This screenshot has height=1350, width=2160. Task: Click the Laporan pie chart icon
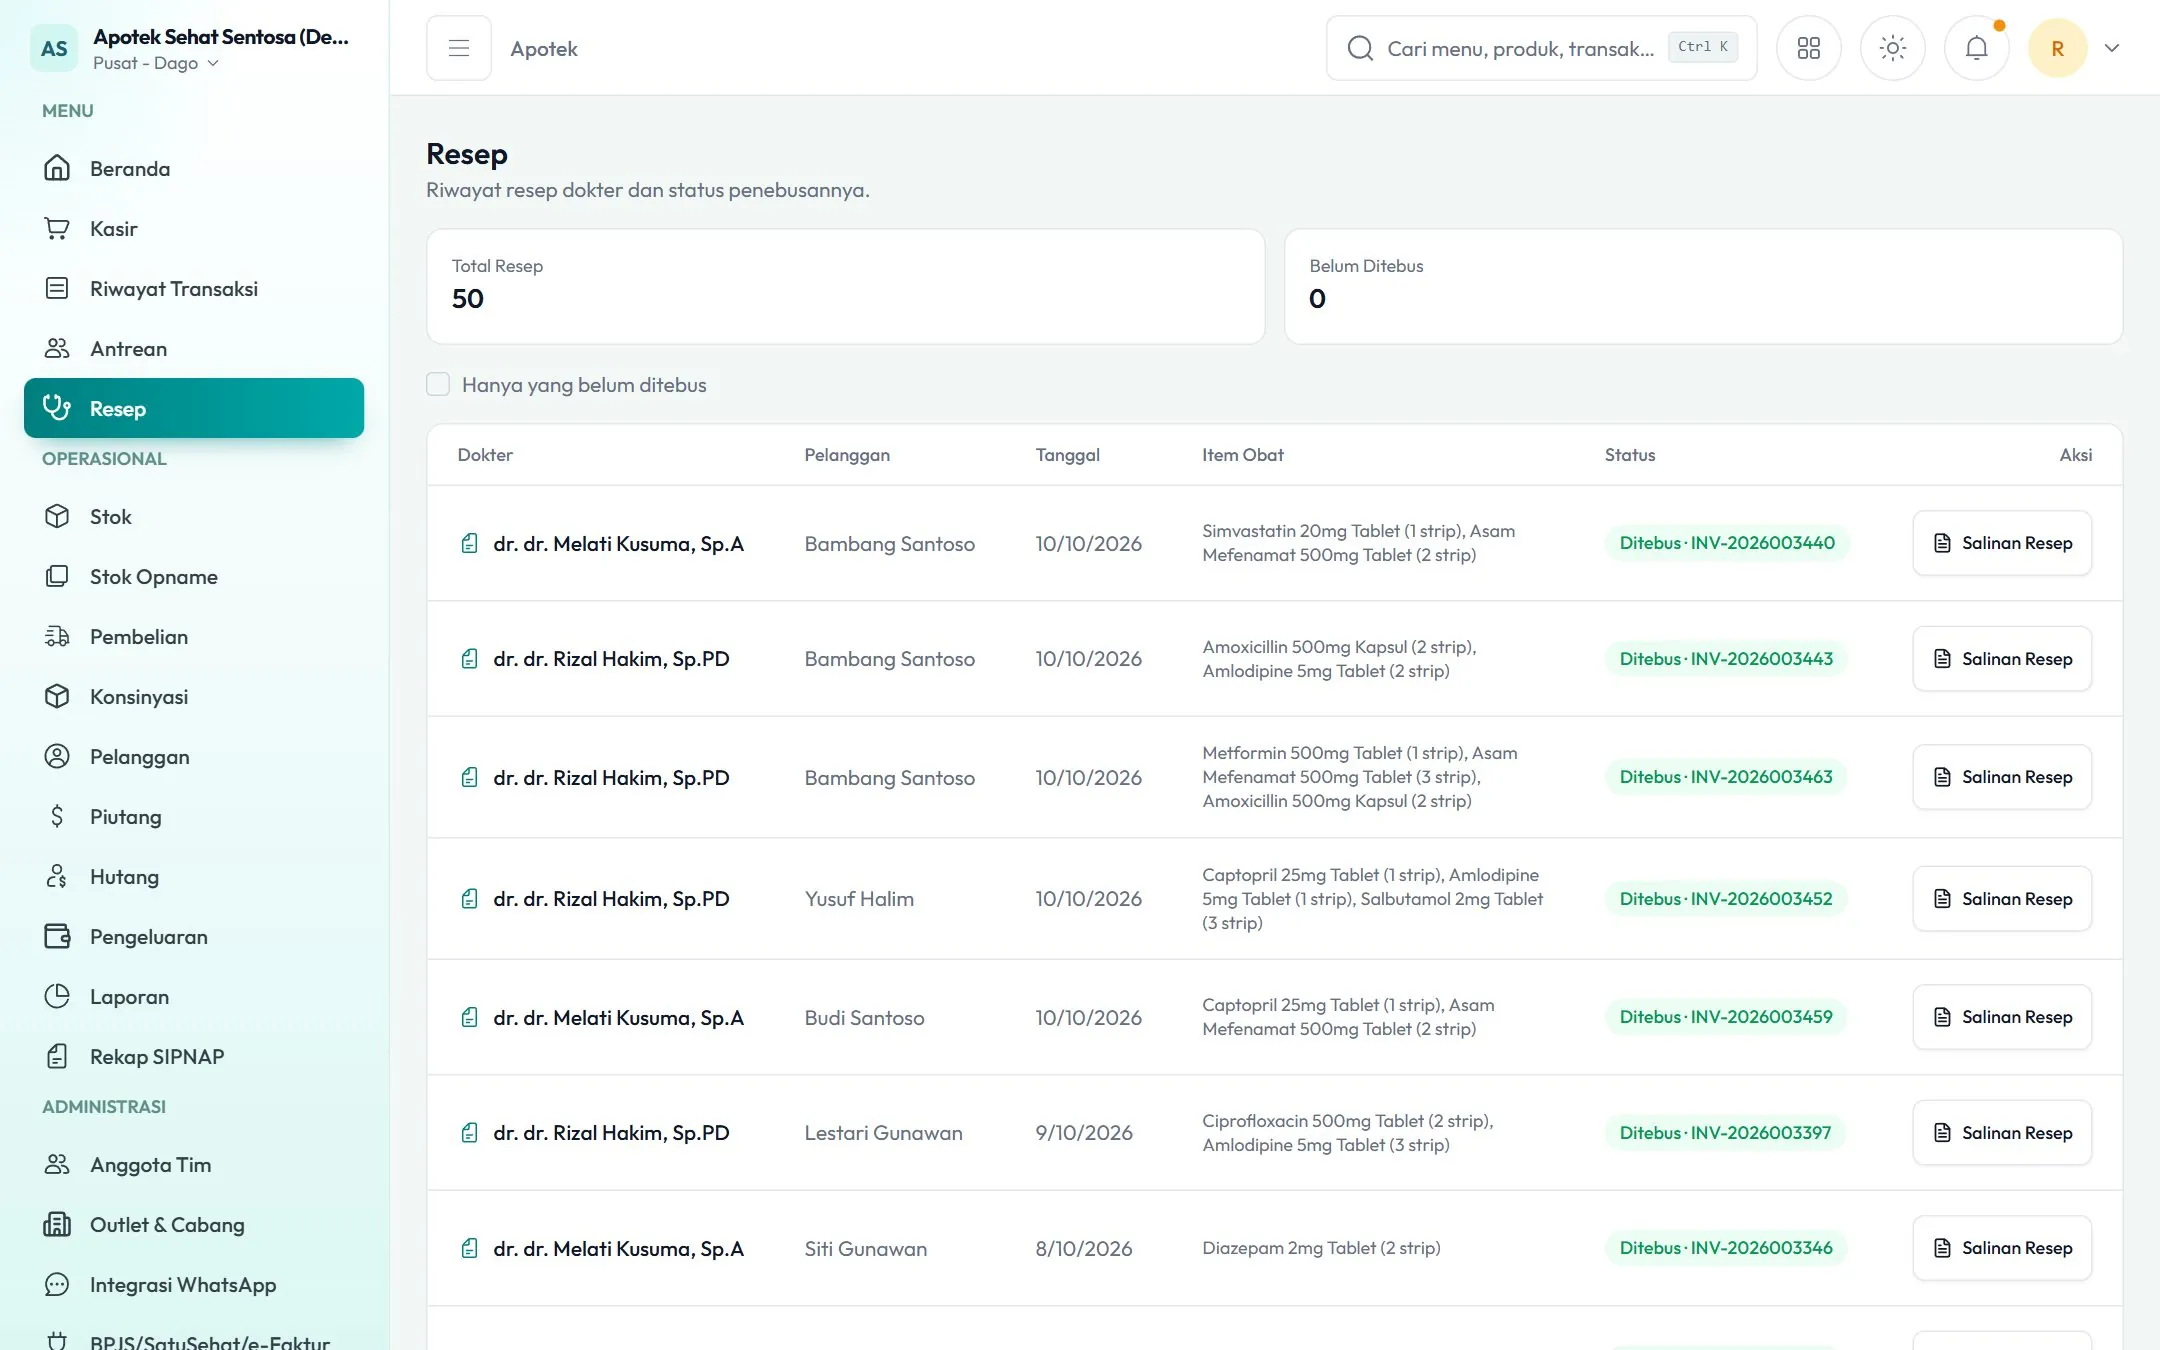point(57,996)
